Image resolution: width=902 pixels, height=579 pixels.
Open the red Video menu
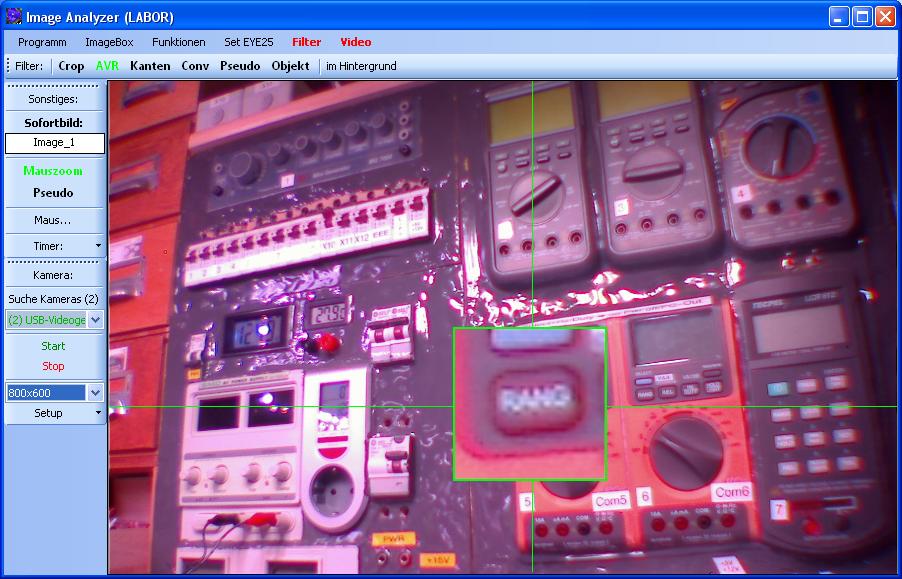click(x=355, y=42)
